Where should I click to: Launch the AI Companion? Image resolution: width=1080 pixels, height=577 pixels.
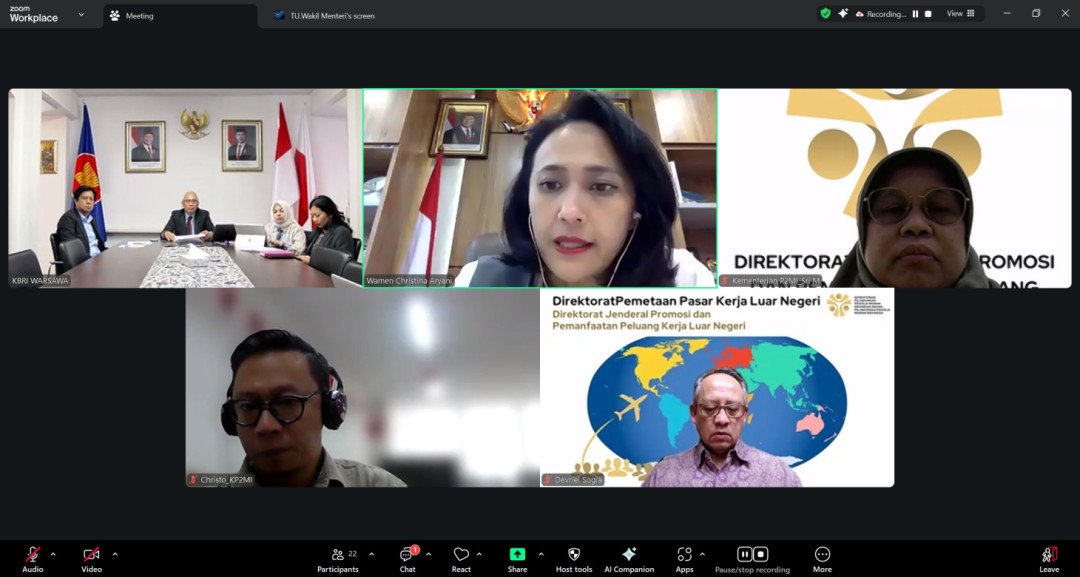pos(629,557)
